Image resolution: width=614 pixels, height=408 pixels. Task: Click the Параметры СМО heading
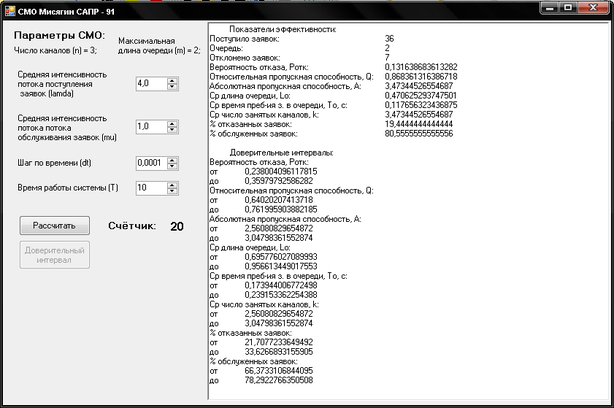59,35
